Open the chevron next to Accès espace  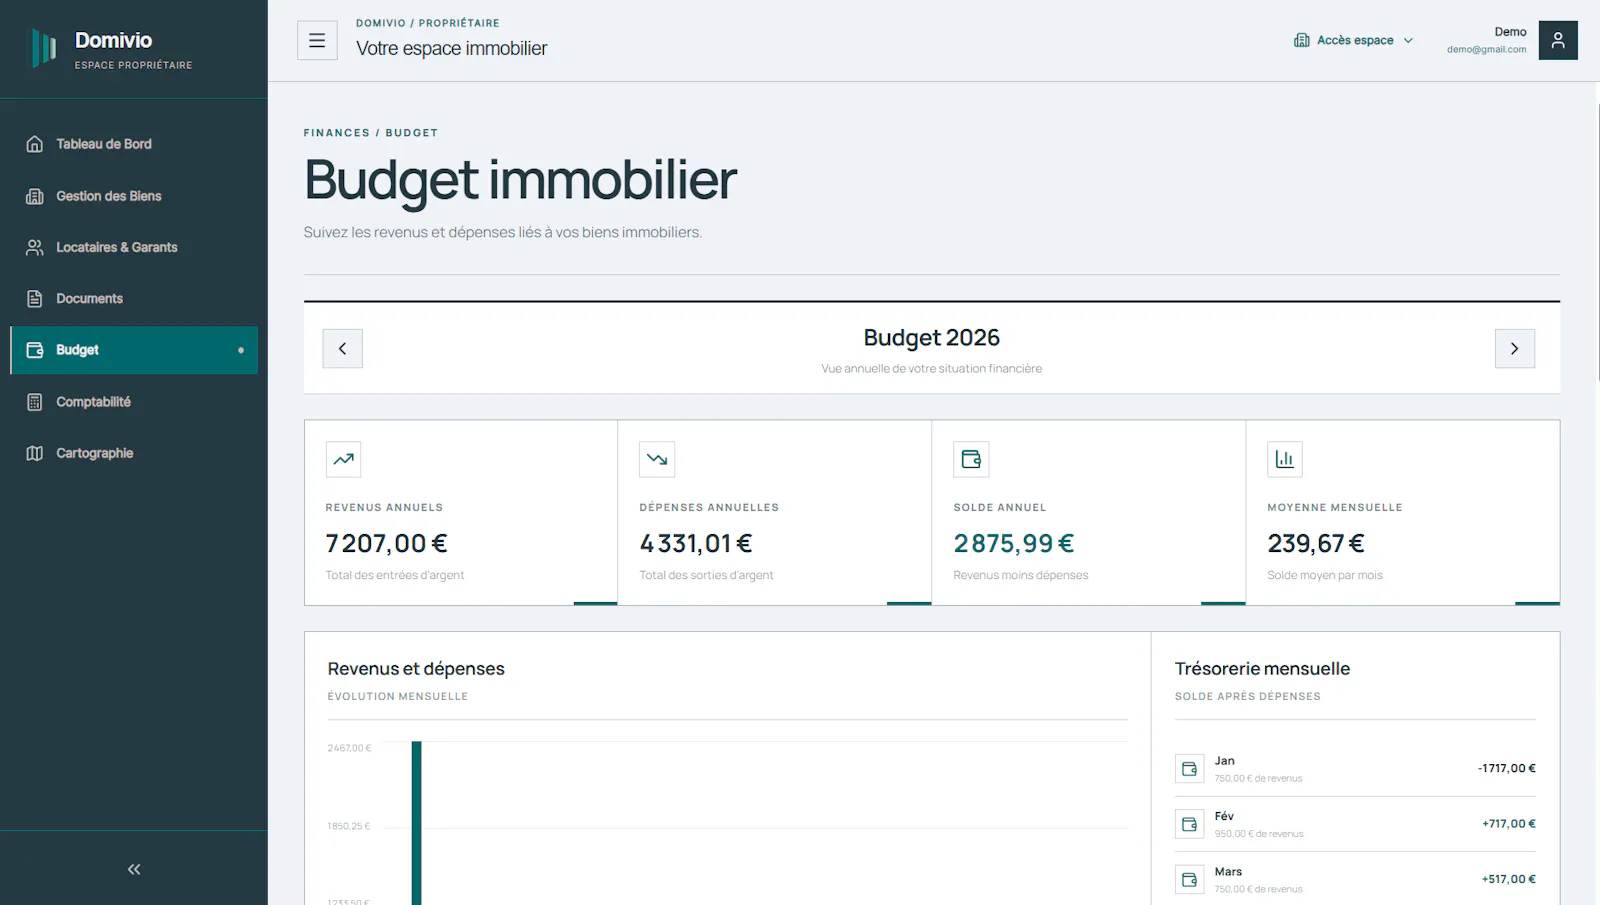(x=1408, y=41)
